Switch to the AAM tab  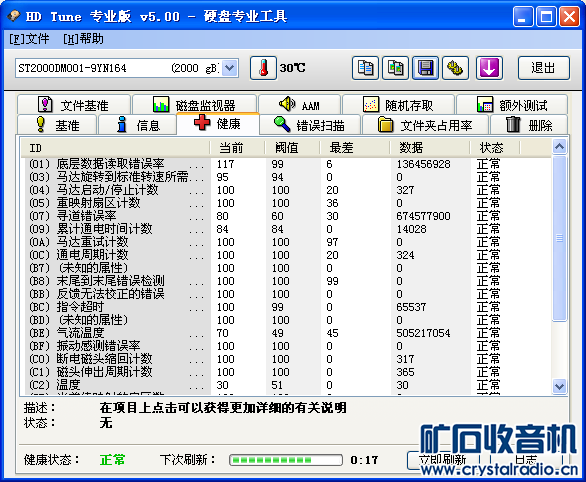pos(299,105)
